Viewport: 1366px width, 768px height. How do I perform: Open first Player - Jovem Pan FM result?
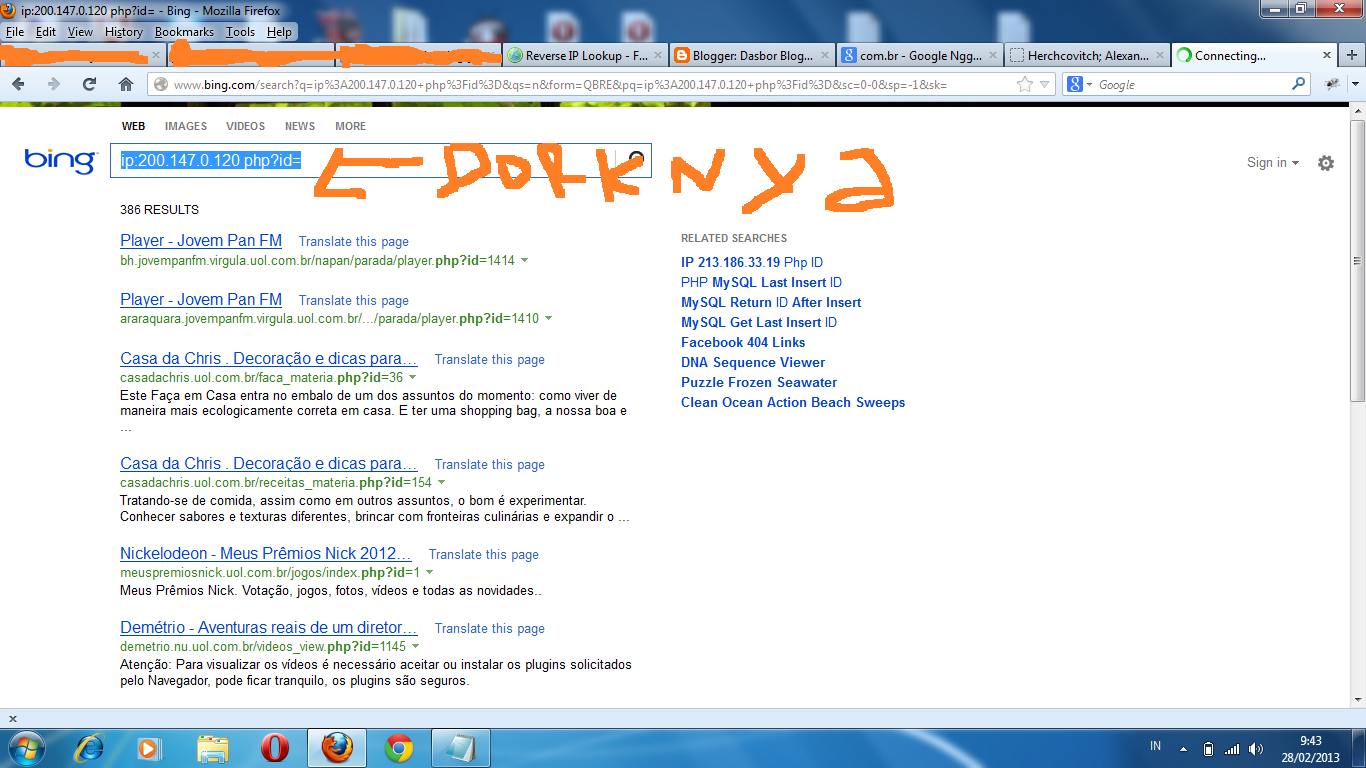click(x=201, y=240)
